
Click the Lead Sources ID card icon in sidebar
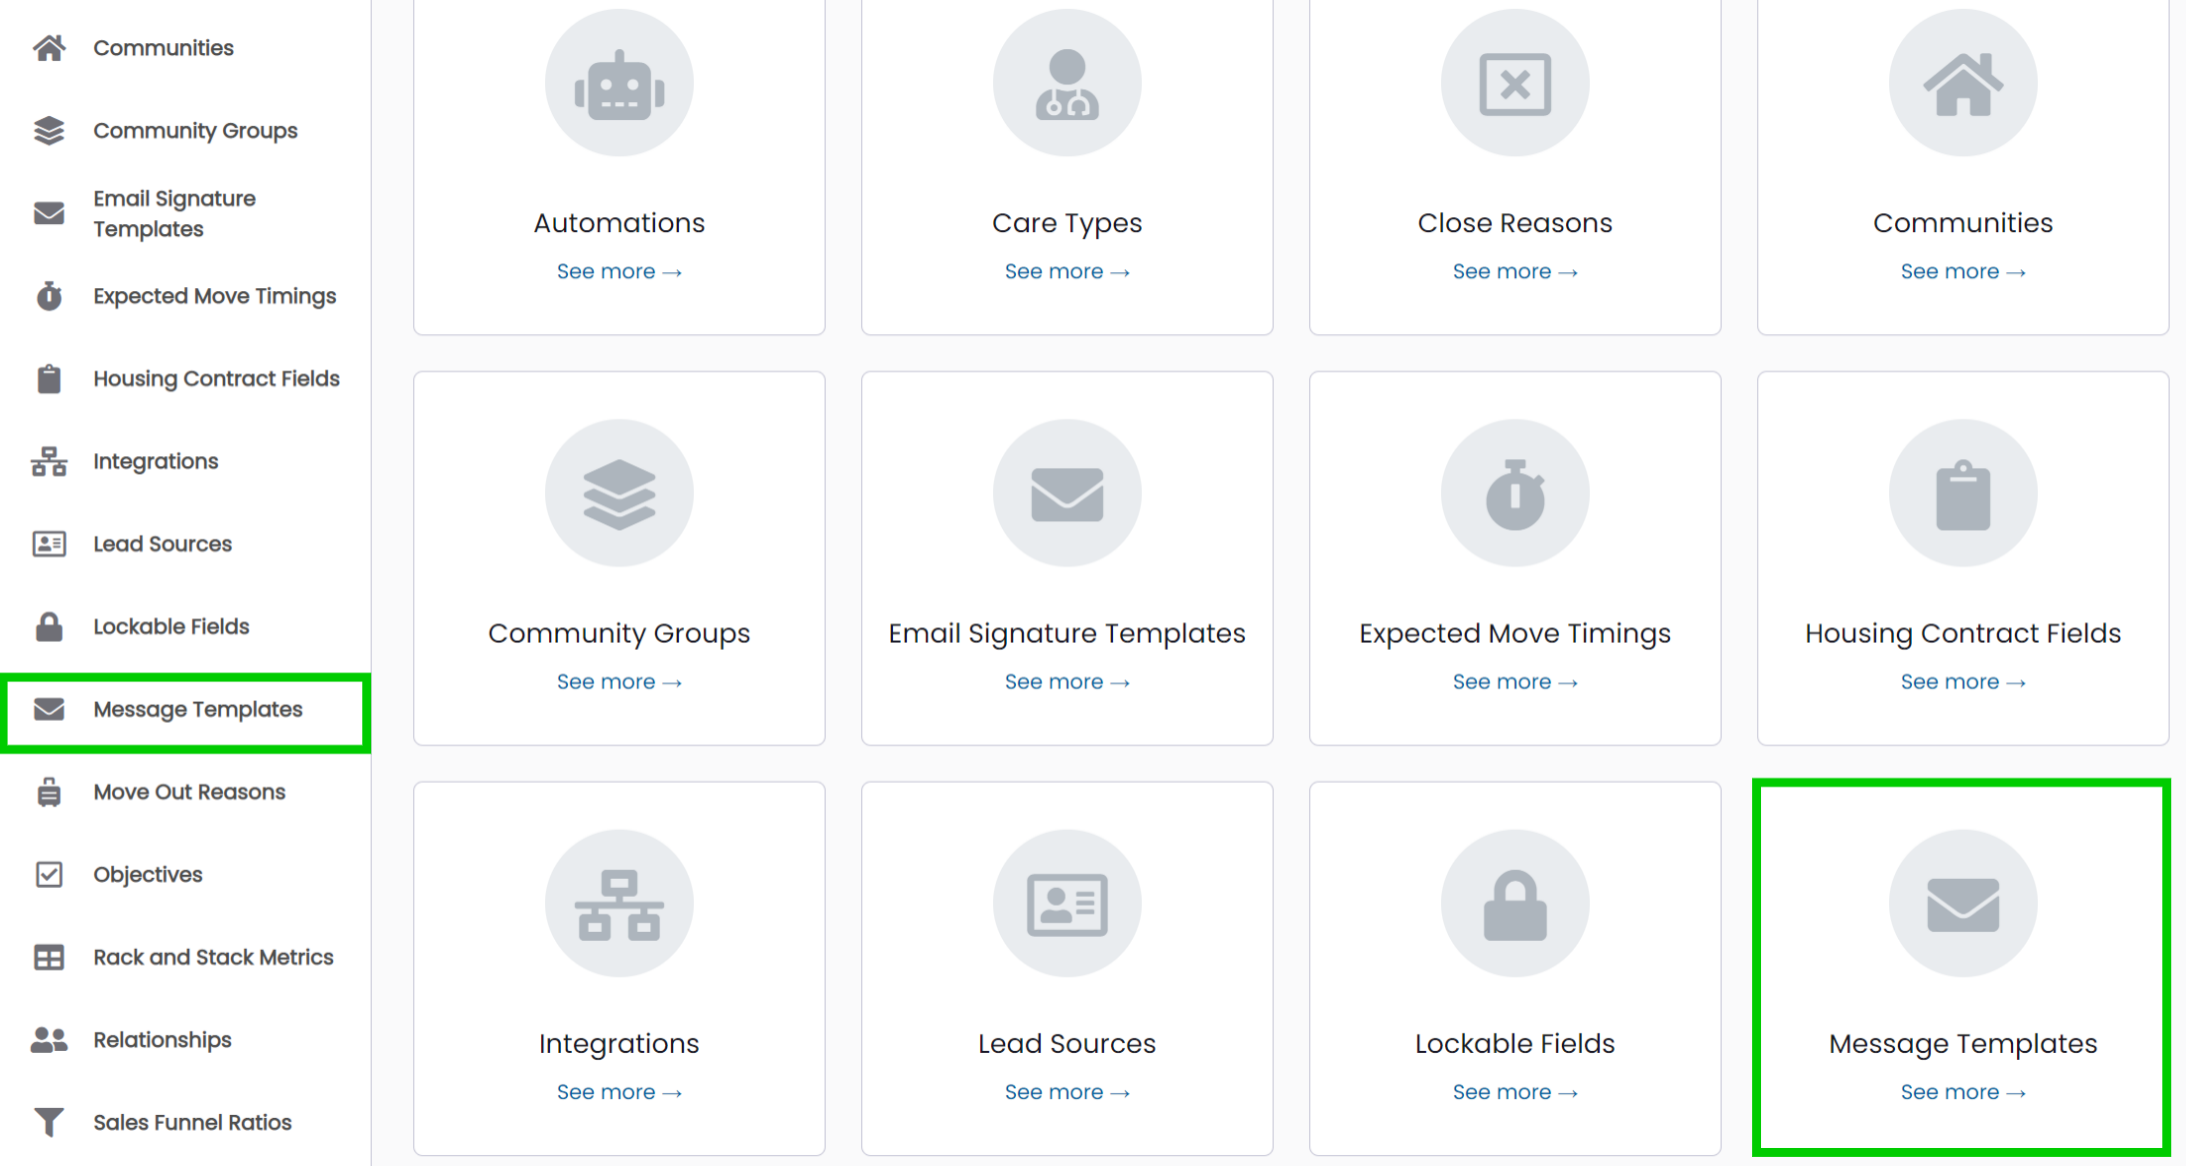[49, 544]
